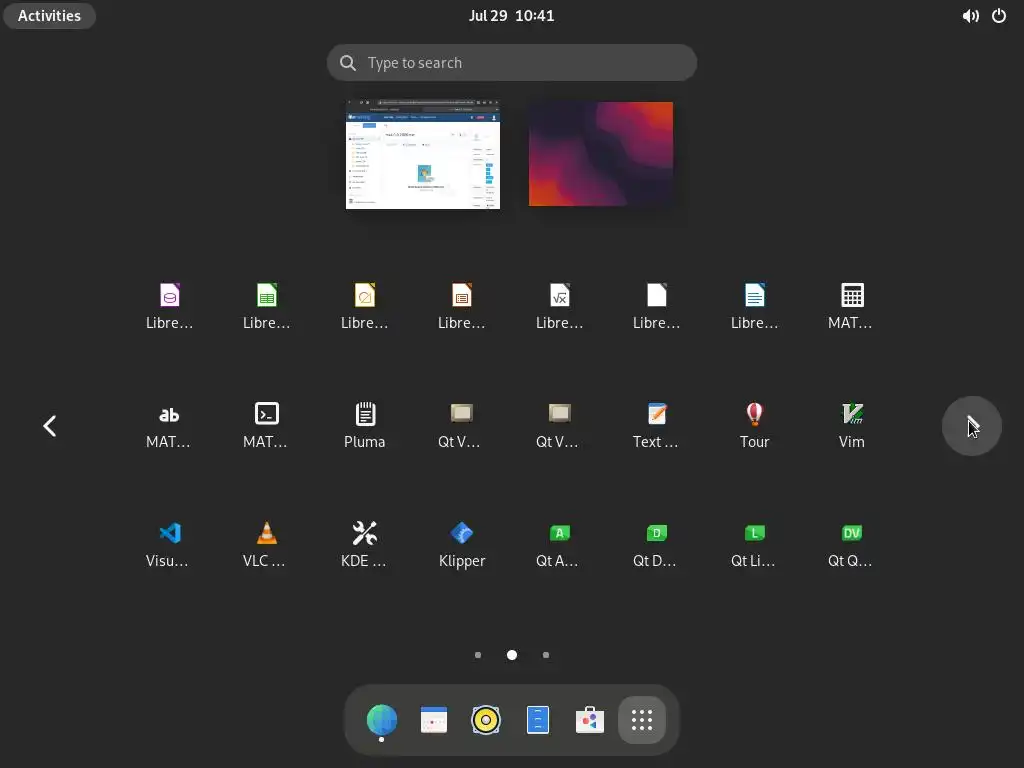Switch to the empty workspace with the wallpaper

pos(601,154)
